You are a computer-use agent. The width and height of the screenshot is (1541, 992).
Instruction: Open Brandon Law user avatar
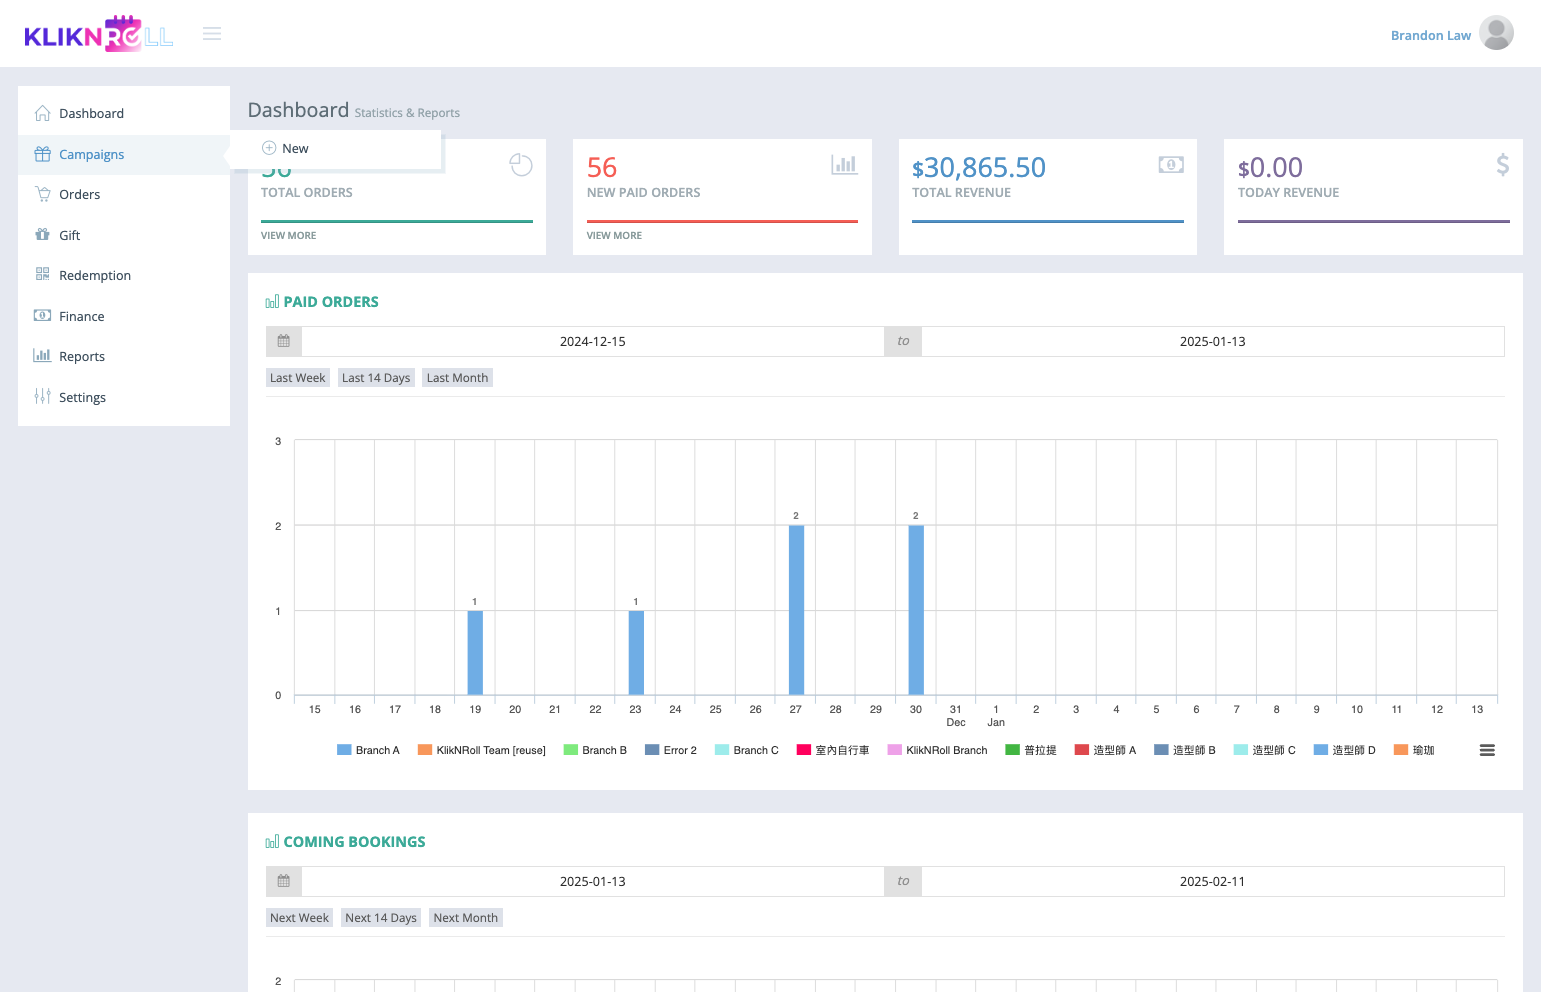click(1496, 33)
